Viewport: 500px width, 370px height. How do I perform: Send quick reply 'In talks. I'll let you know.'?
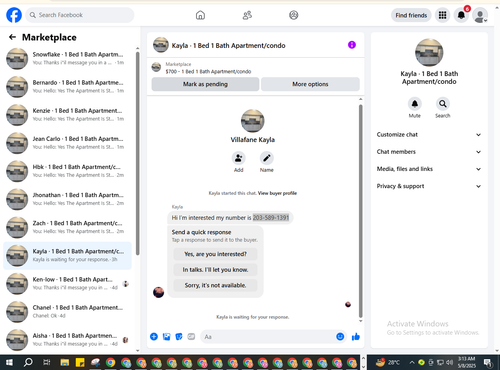click(x=215, y=270)
